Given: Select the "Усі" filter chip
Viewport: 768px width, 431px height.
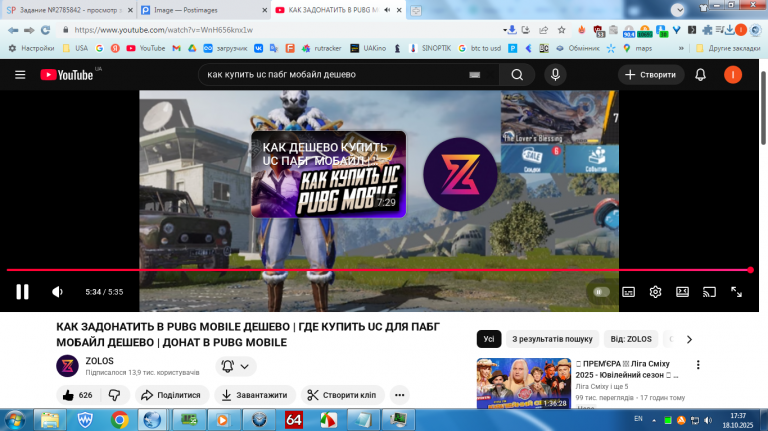Looking at the screenshot, I should point(489,339).
